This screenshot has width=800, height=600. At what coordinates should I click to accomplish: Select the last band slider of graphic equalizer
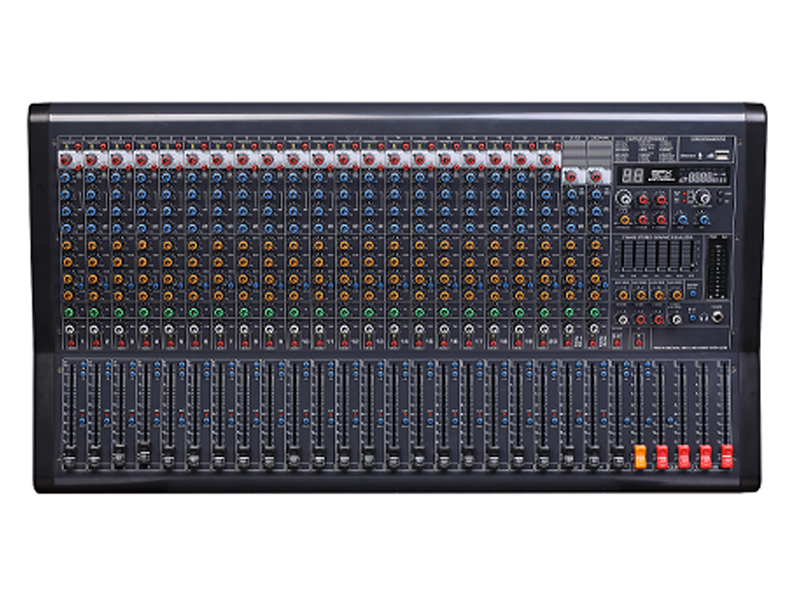[692, 257]
